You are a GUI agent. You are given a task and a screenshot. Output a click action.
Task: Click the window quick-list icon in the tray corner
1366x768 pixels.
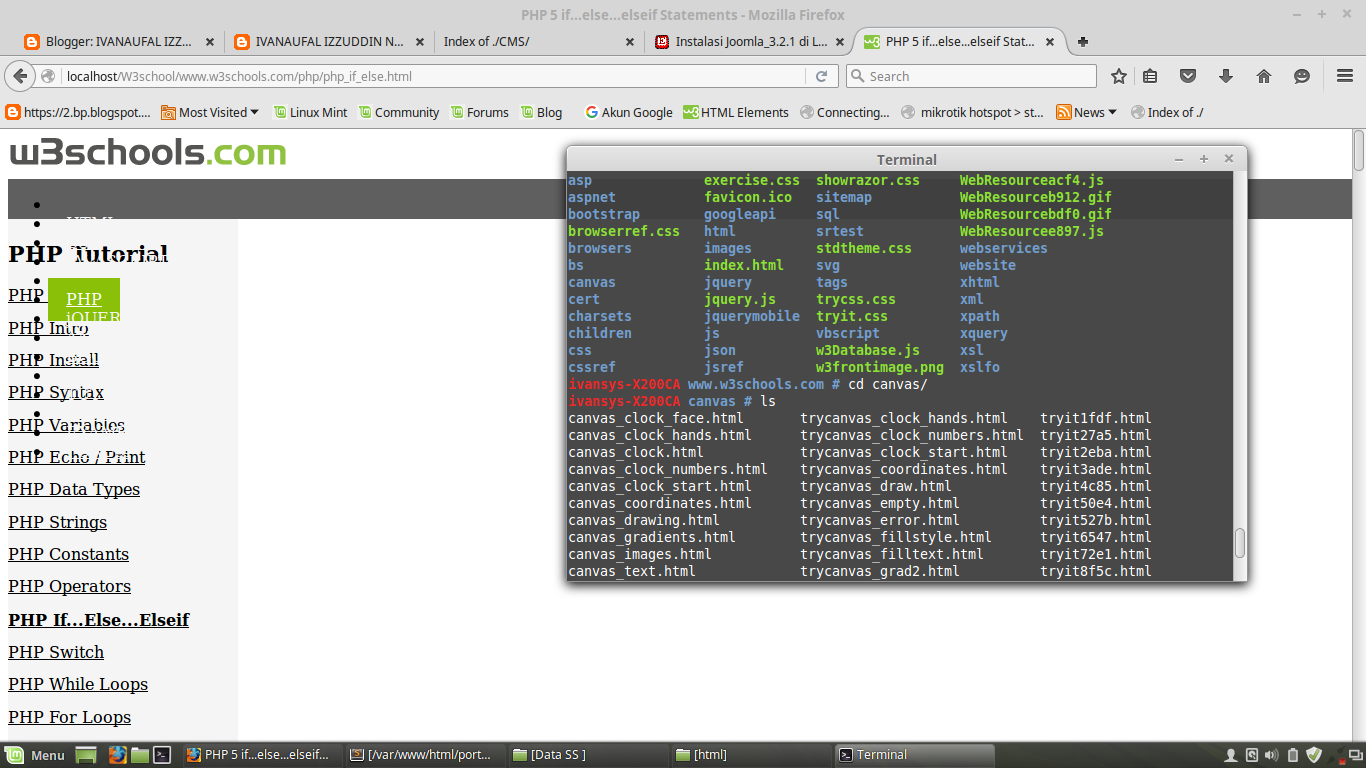point(1354,755)
